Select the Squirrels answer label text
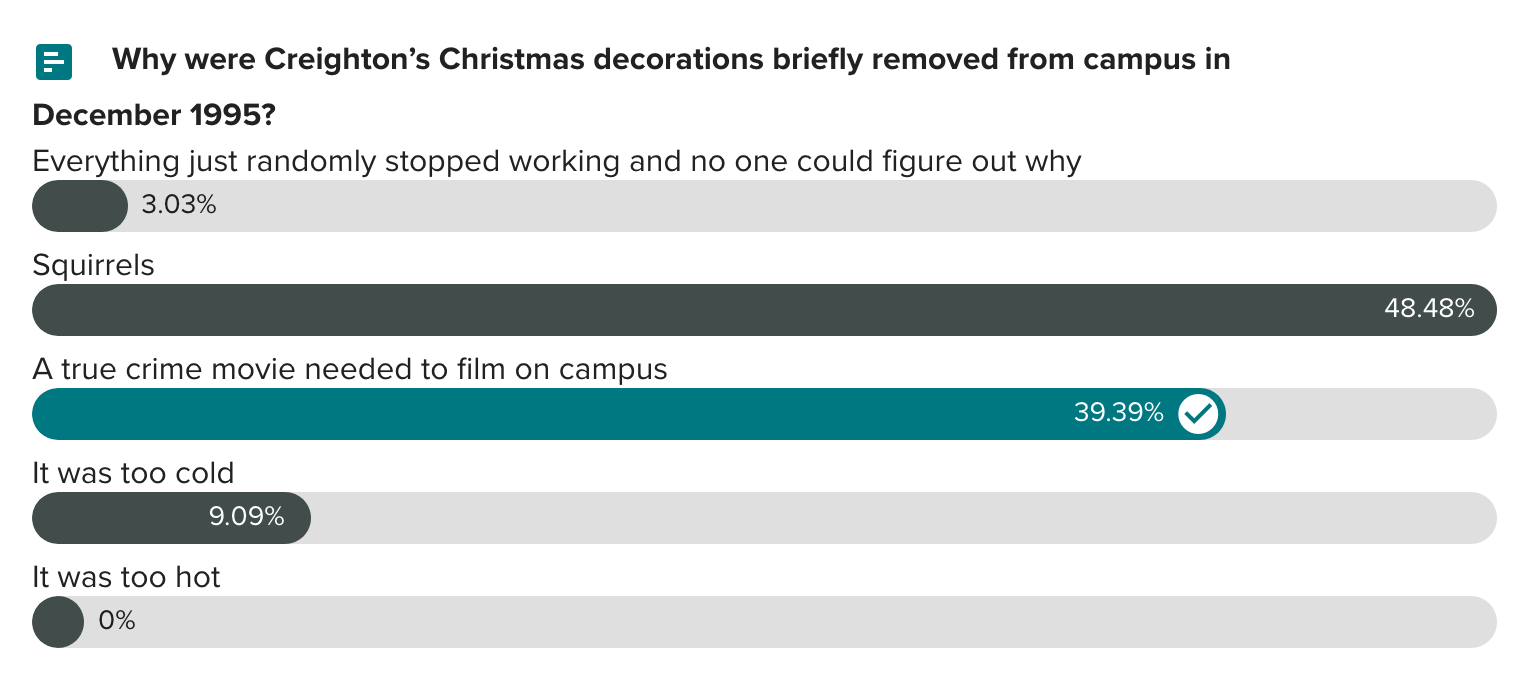The width and height of the screenshot is (1529, 688). [93, 265]
